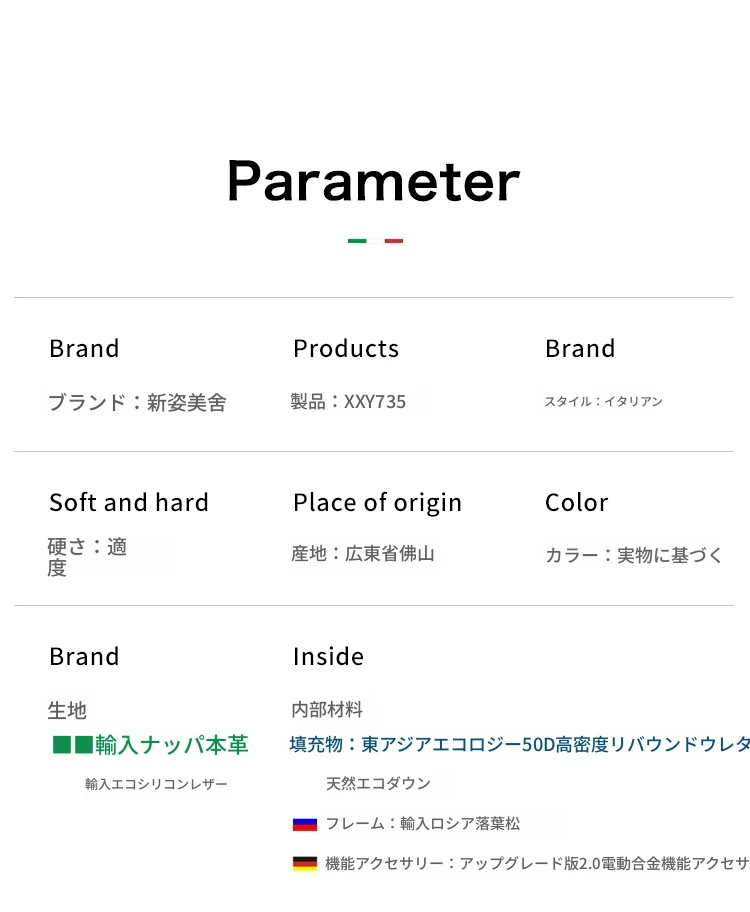The image size is (750, 912).
Task: Click product code XXY735
Action: [375, 402]
